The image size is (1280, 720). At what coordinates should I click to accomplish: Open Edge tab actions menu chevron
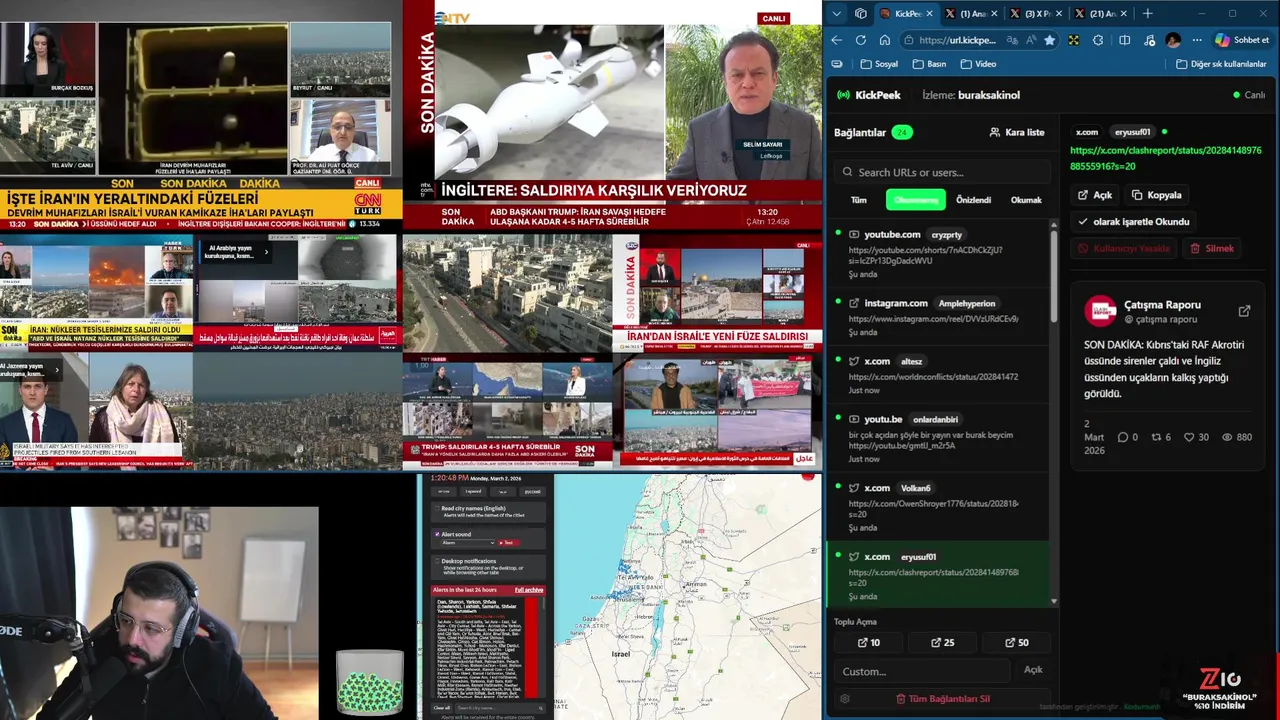837,14
